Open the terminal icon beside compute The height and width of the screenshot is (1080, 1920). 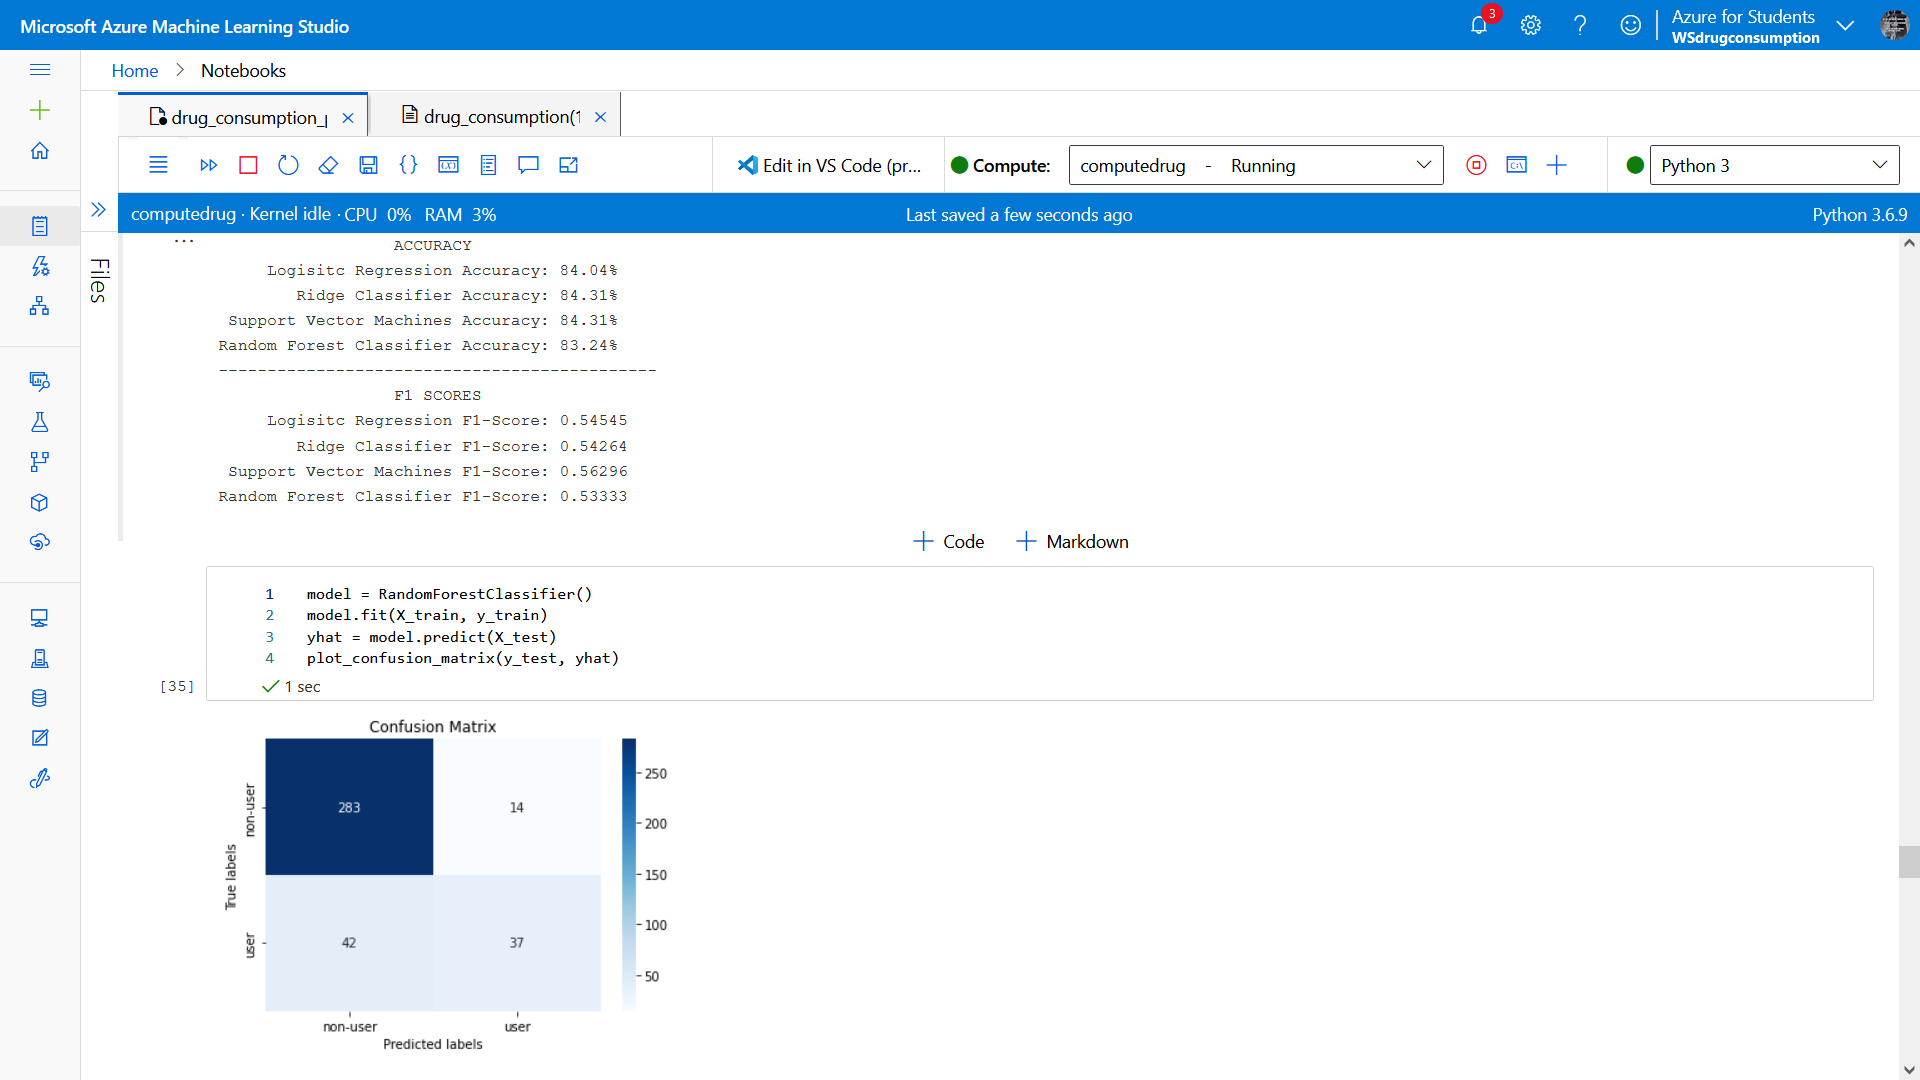click(x=1516, y=165)
